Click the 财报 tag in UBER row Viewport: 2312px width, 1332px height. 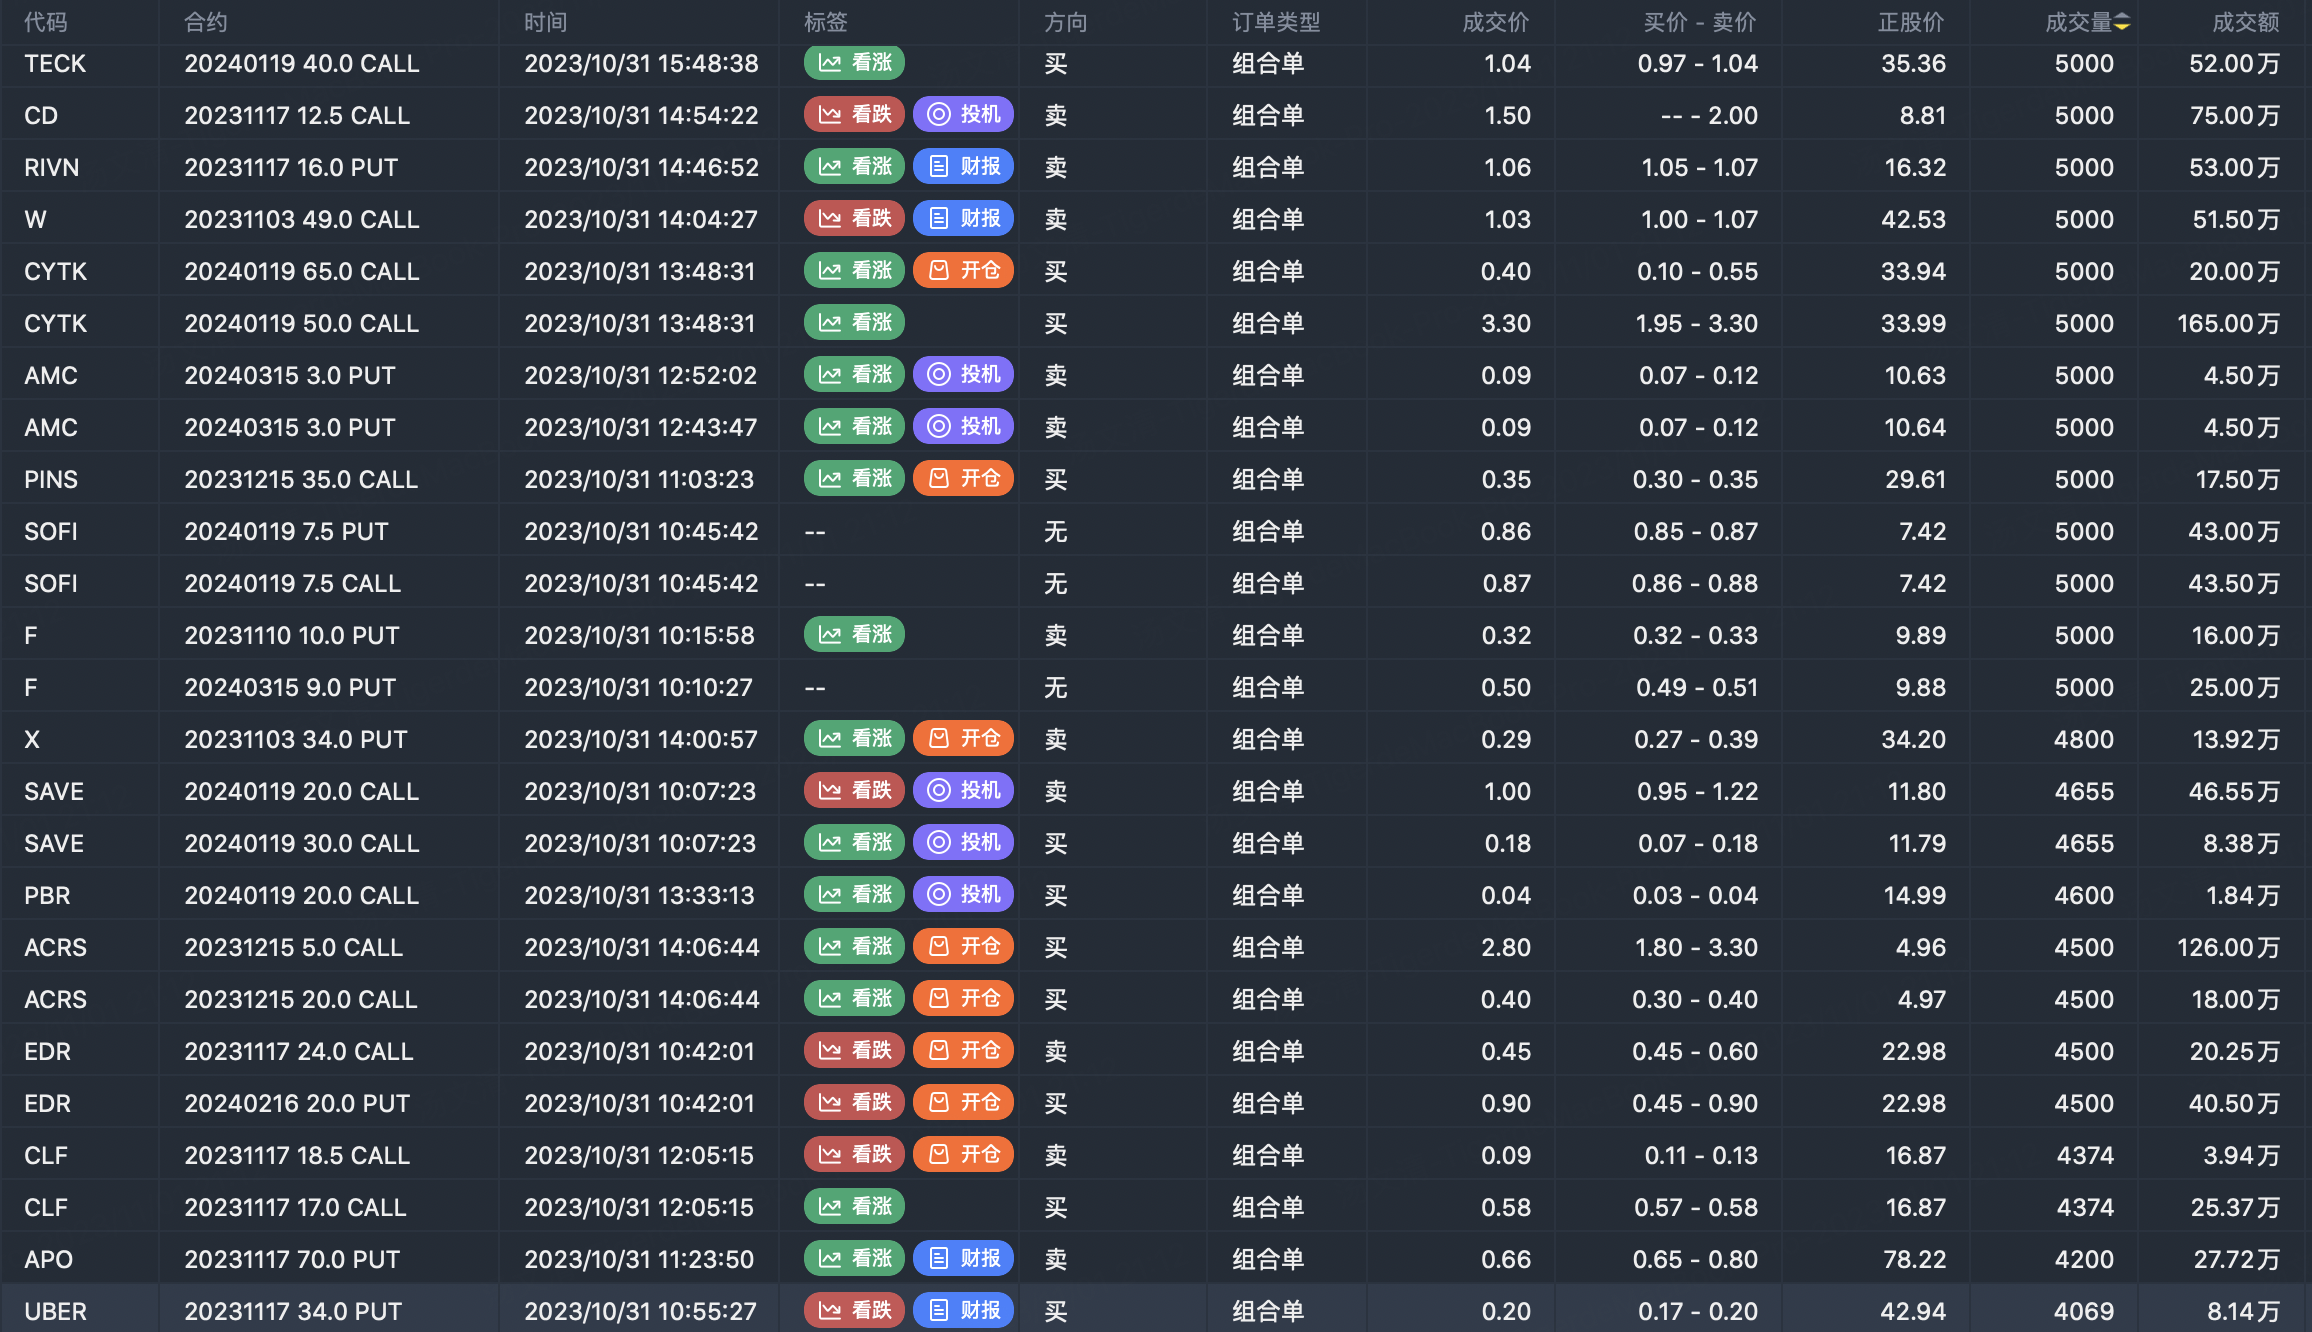click(963, 1311)
